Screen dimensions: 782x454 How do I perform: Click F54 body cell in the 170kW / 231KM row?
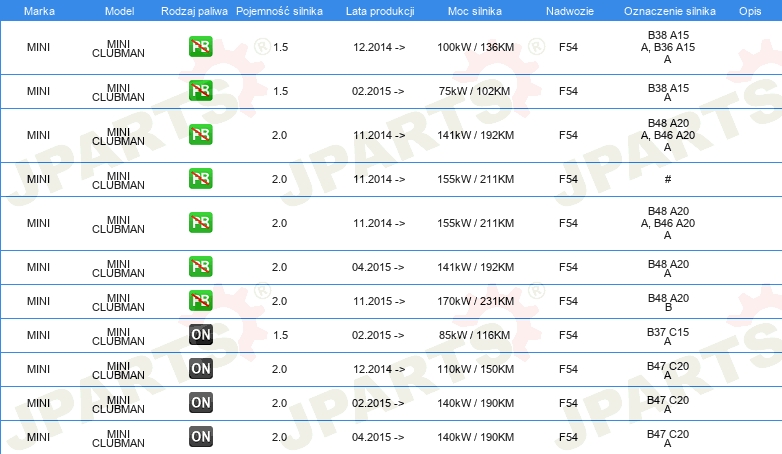[568, 301]
